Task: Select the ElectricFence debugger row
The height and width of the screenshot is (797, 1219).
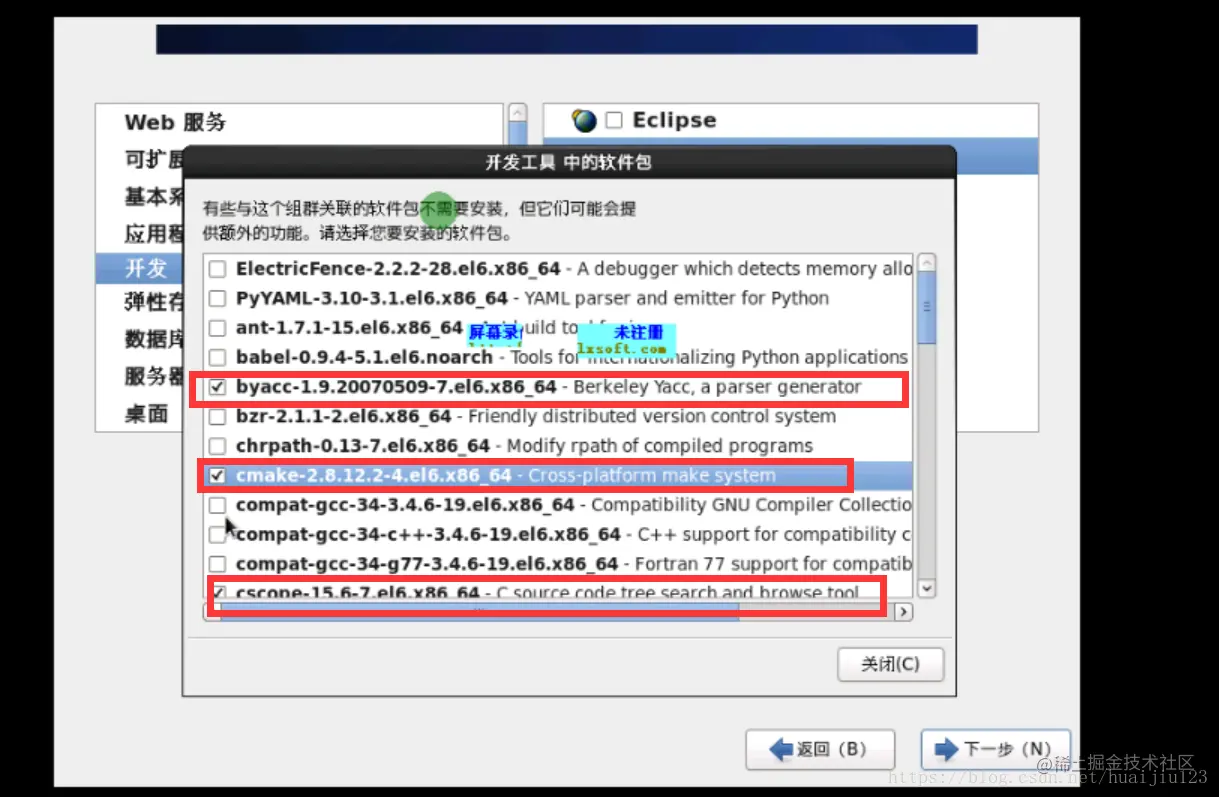Action: [559, 269]
